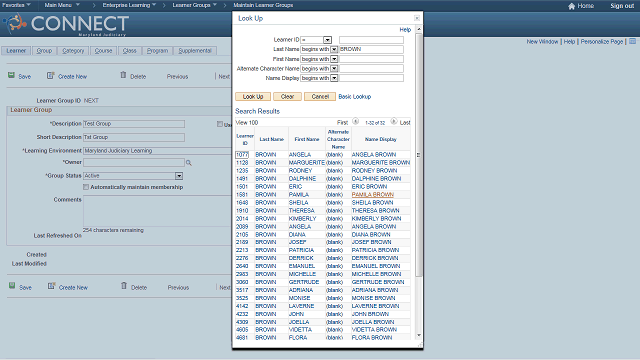
Task: Select KIMBERLY BROWN name display result
Action: (376, 218)
